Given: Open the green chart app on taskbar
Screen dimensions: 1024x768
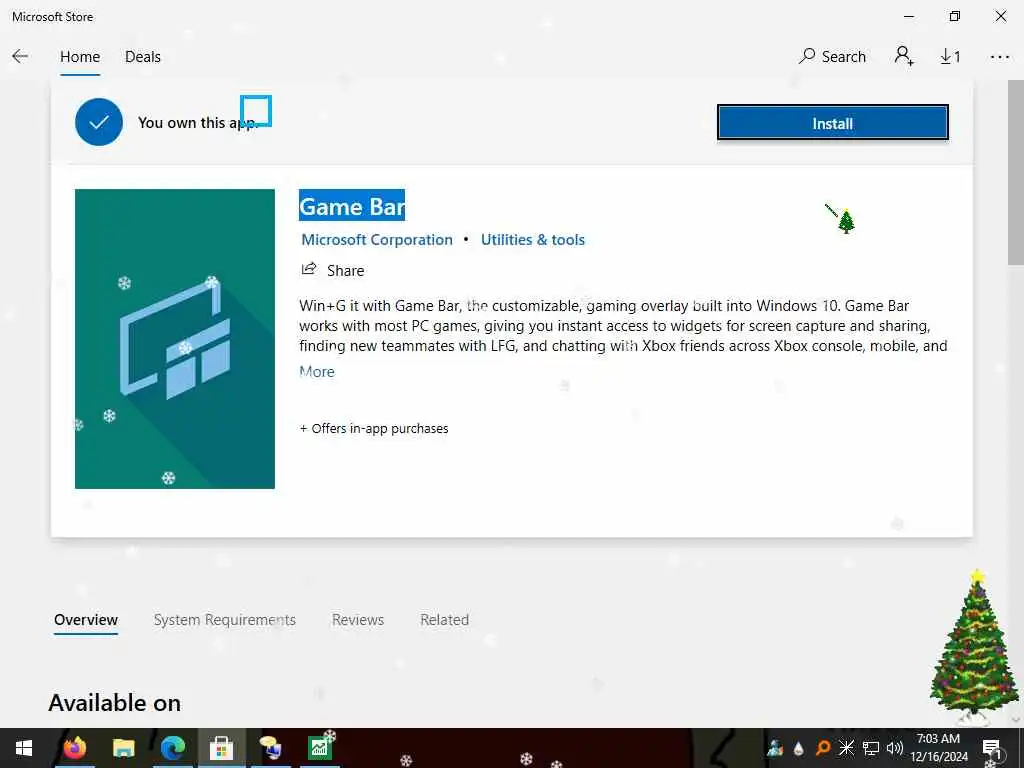Looking at the screenshot, I should pos(320,748).
